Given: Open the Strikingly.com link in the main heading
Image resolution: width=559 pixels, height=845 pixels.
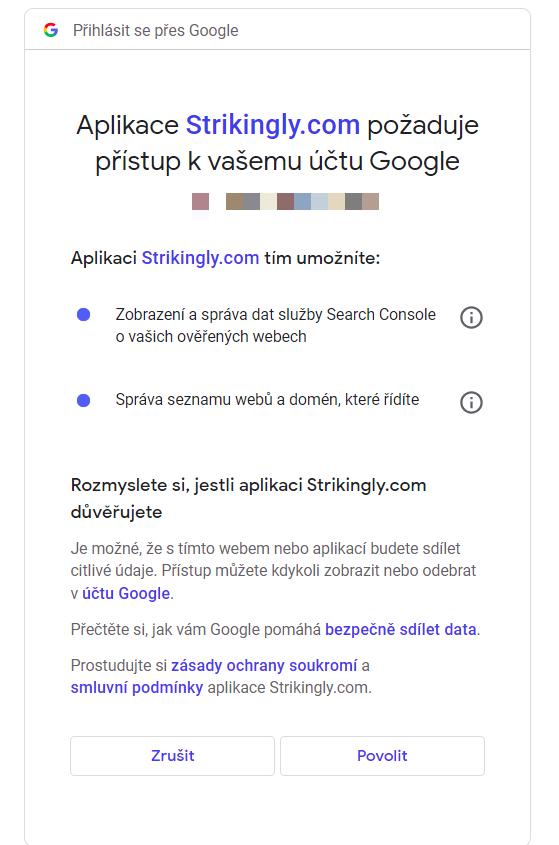Looking at the screenshot, I should point(273,125).
